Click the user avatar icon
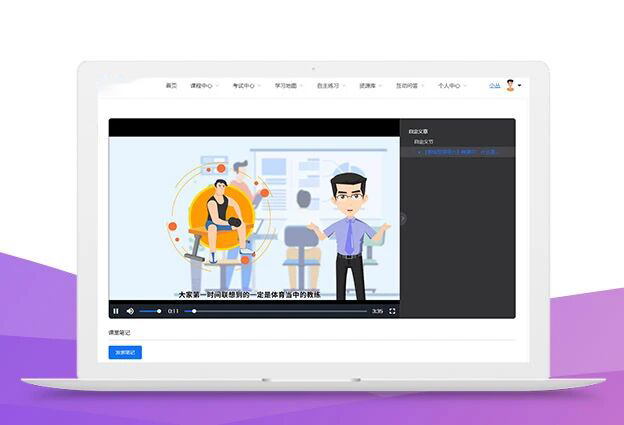Image resolution: width=624 pixels, height=425 pixels. pos(509,86)
